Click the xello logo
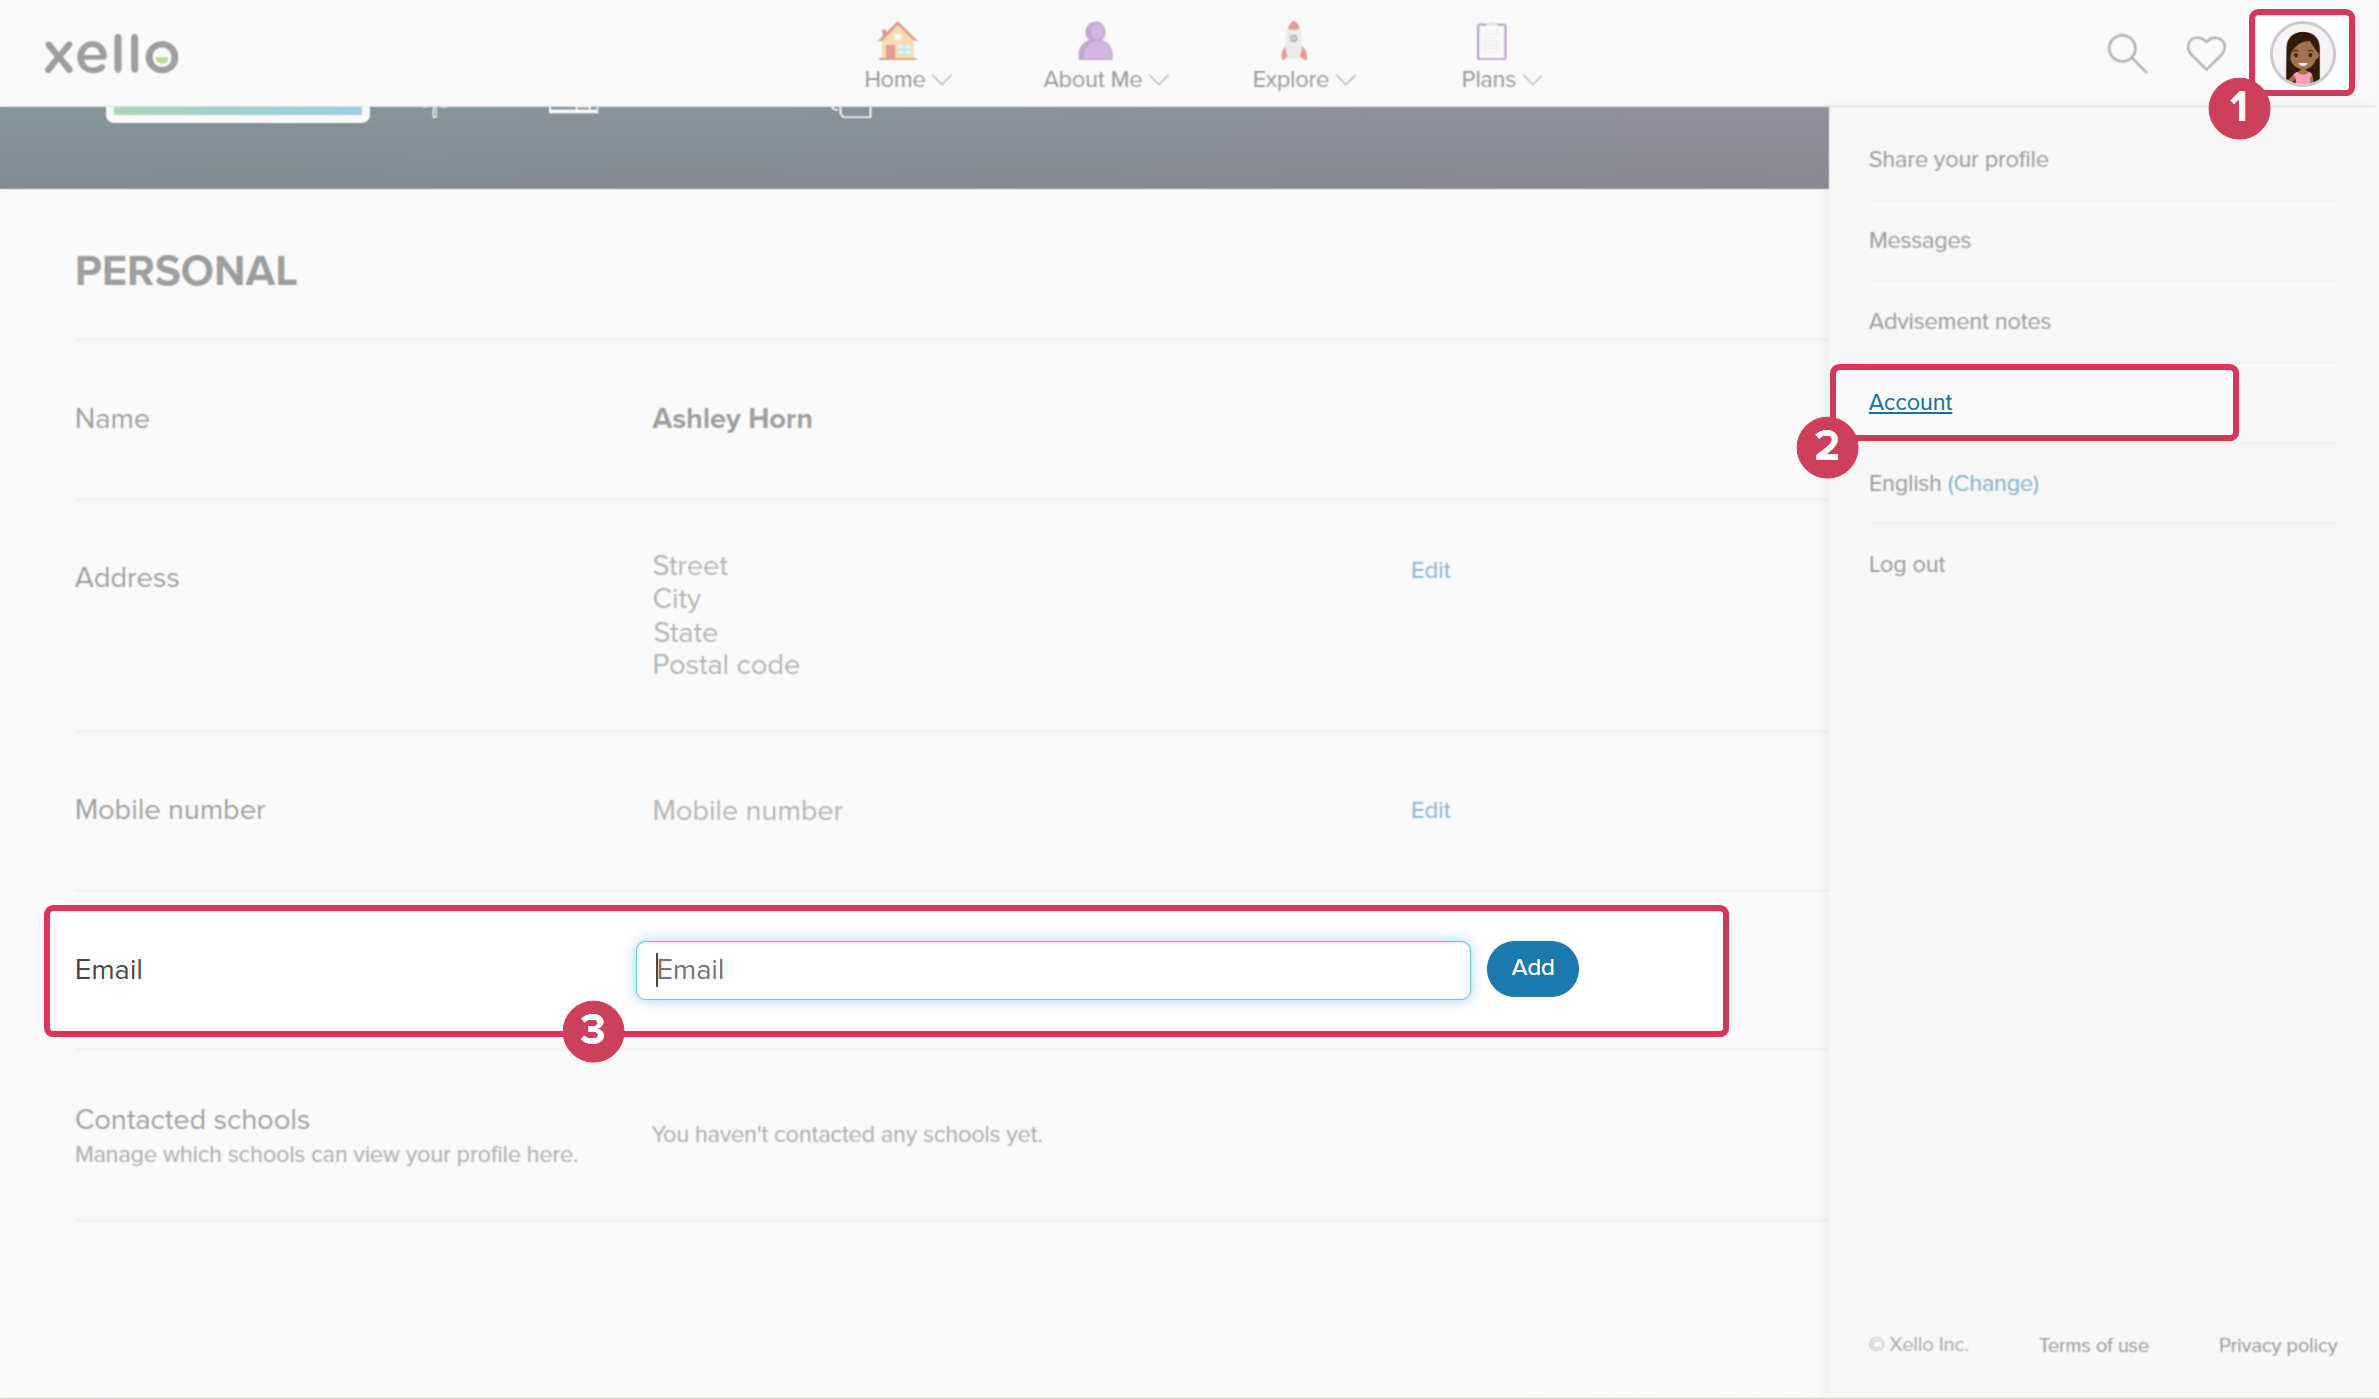2379x1399 pixels. (x=110, y=53)
